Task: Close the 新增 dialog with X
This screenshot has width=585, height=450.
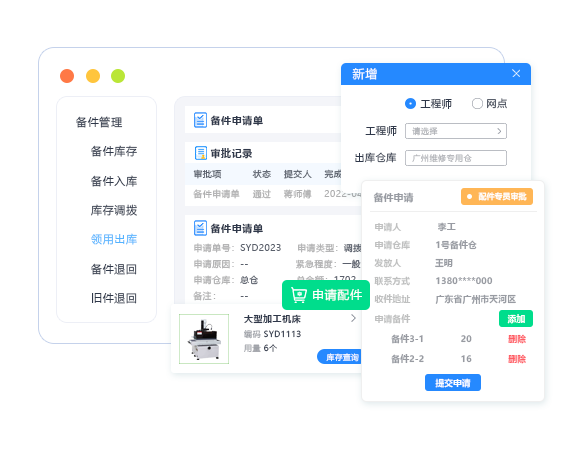Action: coord(516,74)
